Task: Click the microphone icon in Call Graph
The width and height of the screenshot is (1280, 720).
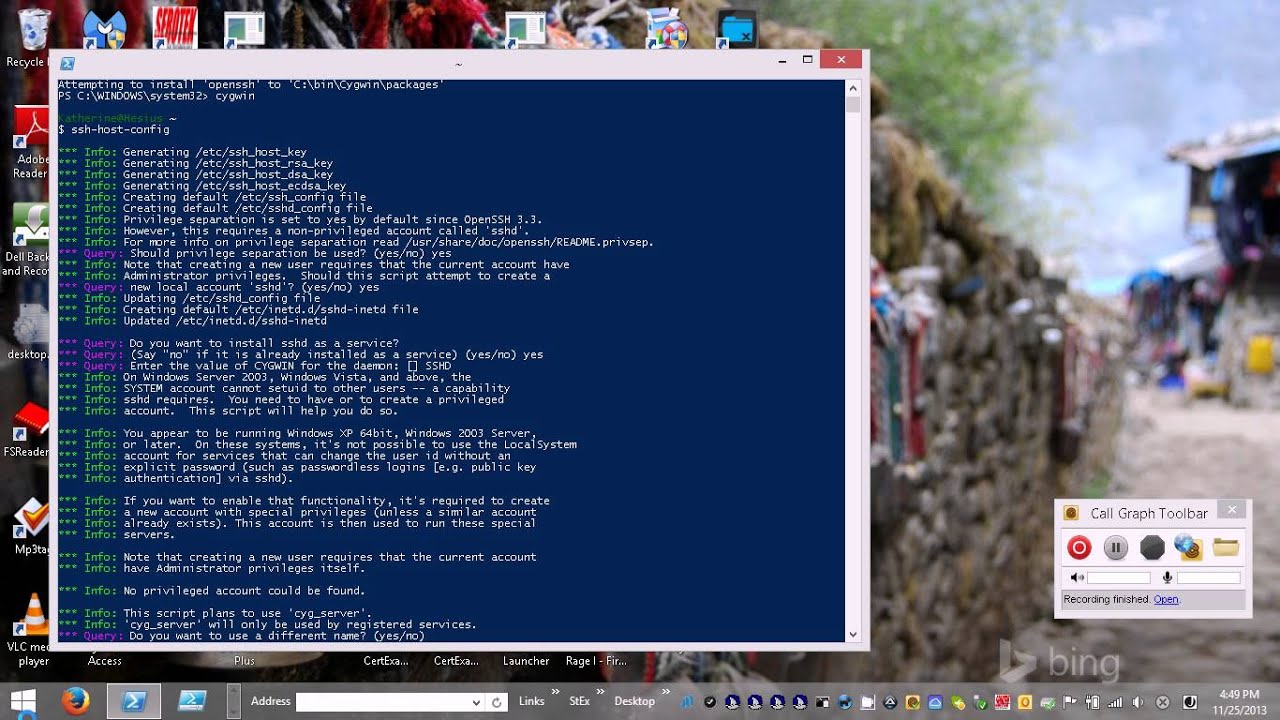Action: pos(1166,577)
